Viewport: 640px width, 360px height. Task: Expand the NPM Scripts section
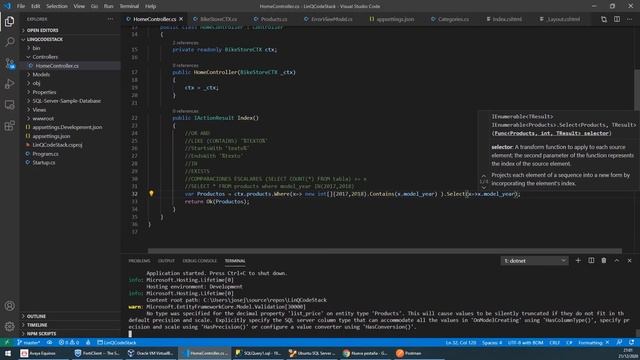click(41, 333)
